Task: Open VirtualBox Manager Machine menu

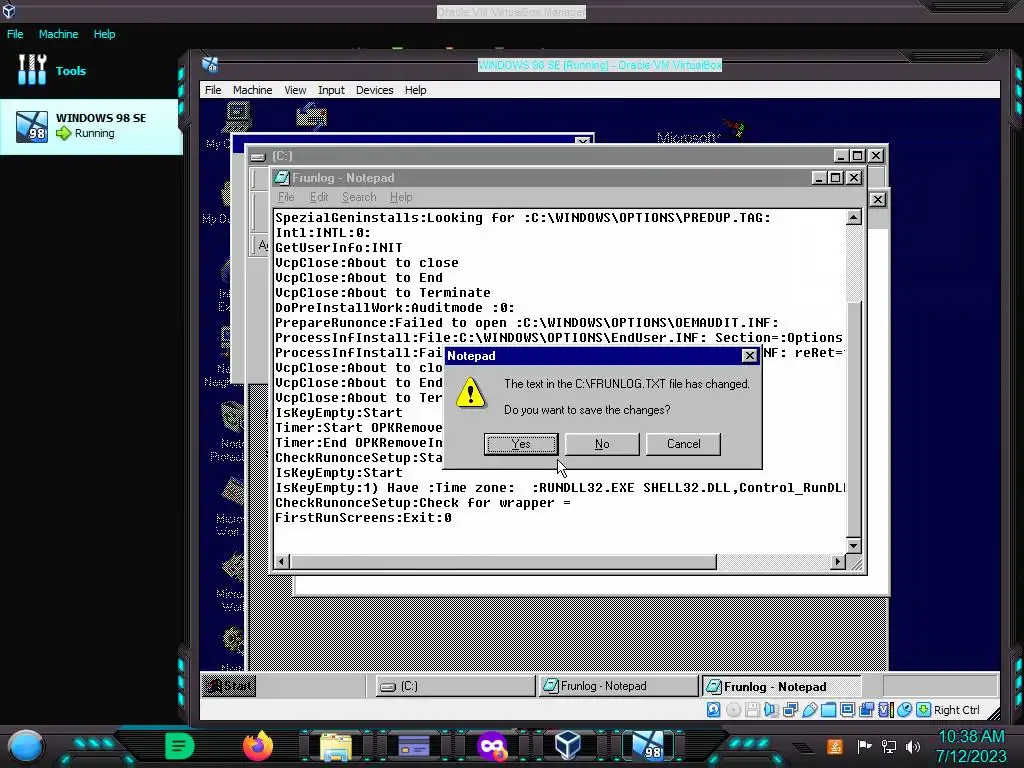Action: [x=58, y=34]
